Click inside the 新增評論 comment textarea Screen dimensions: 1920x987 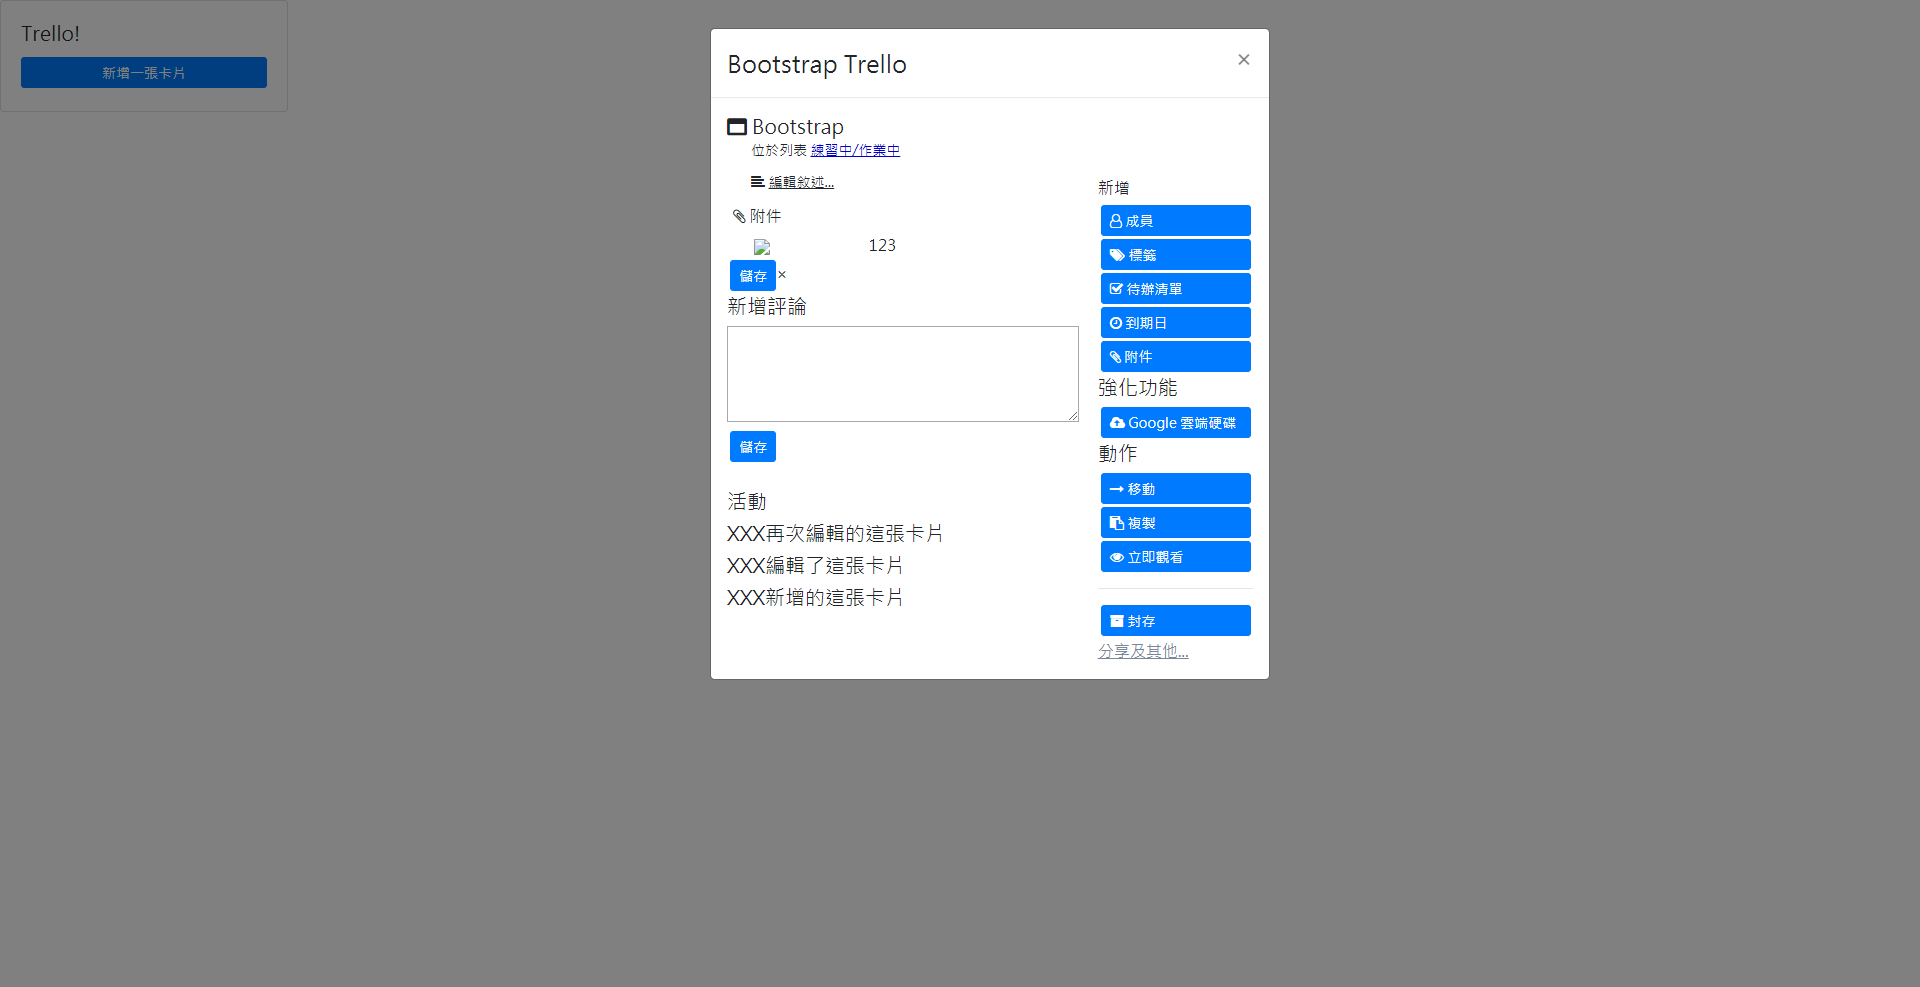[x=903, y=374]
